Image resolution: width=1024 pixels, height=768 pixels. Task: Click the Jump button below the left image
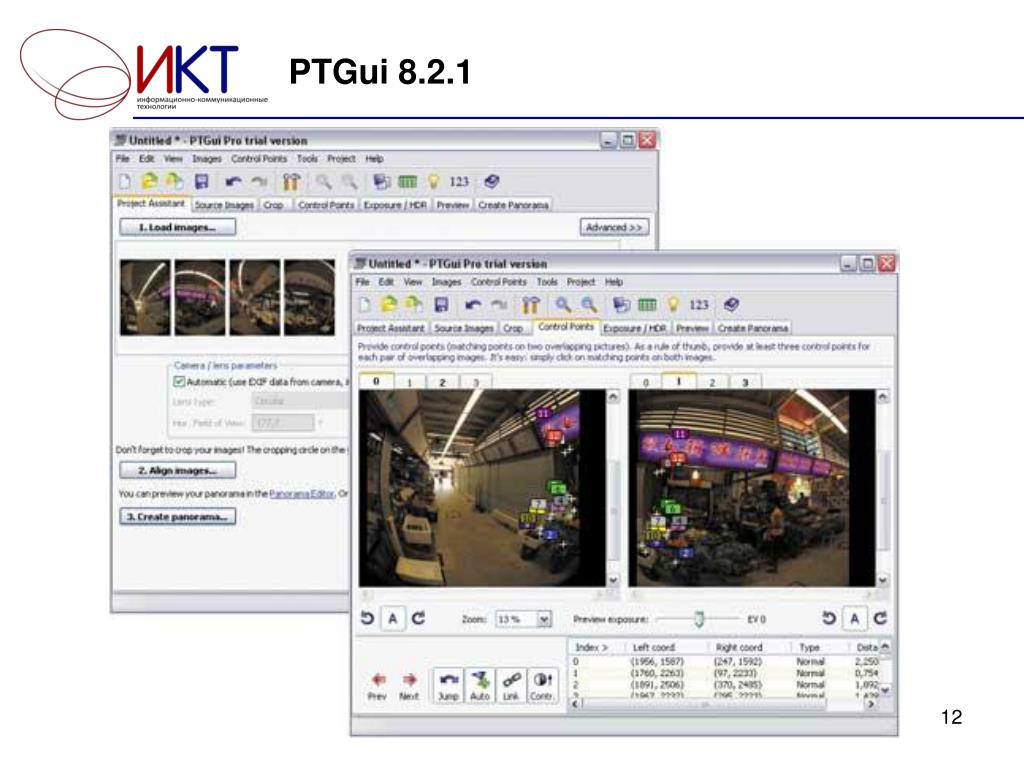(x=449, y=685)
